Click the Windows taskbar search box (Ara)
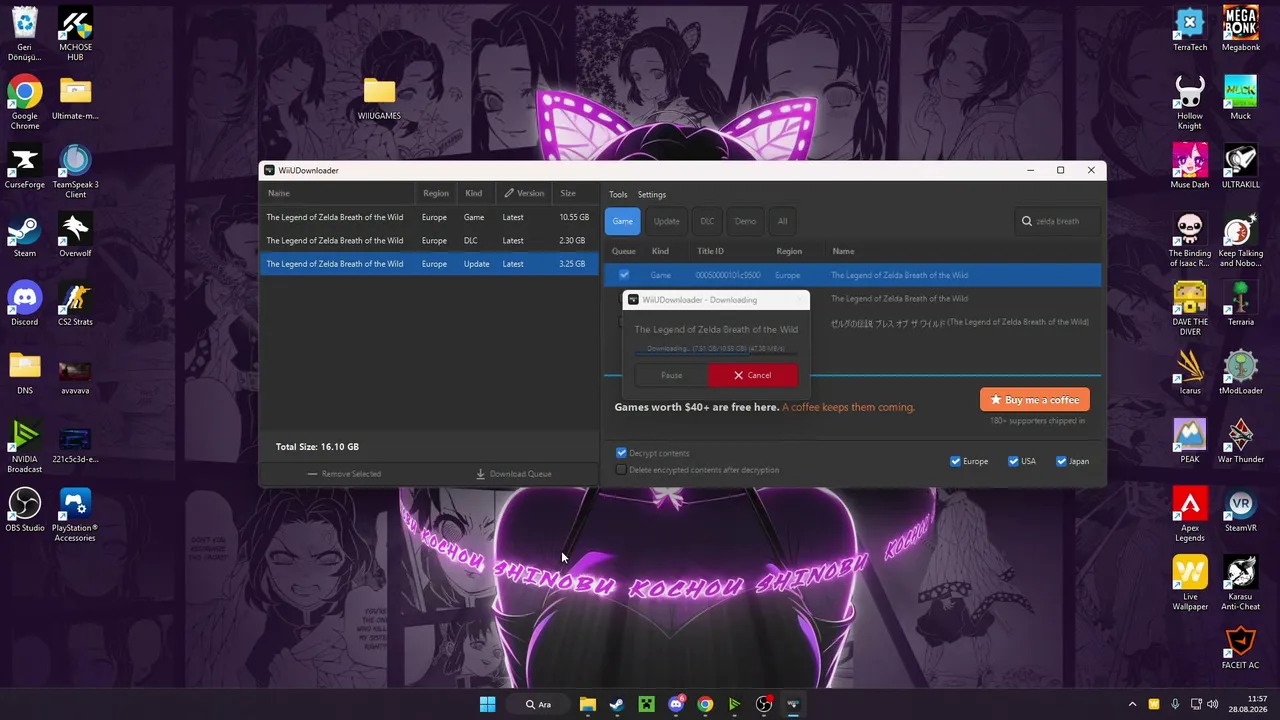Viewport: 1280px width, 720px height. [538, 704]
